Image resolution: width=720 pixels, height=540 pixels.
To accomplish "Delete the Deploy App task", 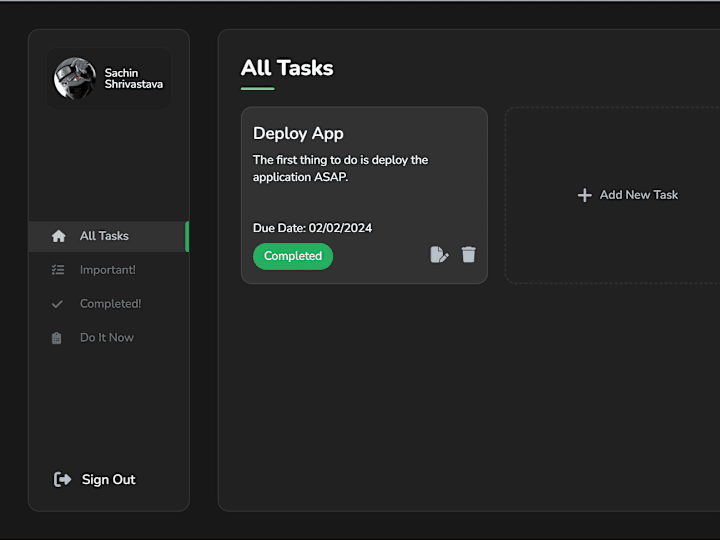I will (x=468, y=254).
